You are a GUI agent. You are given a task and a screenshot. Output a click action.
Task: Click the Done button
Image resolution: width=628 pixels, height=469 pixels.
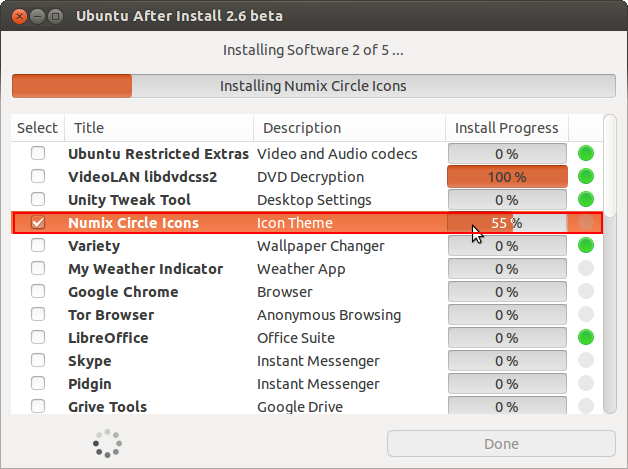501,444
